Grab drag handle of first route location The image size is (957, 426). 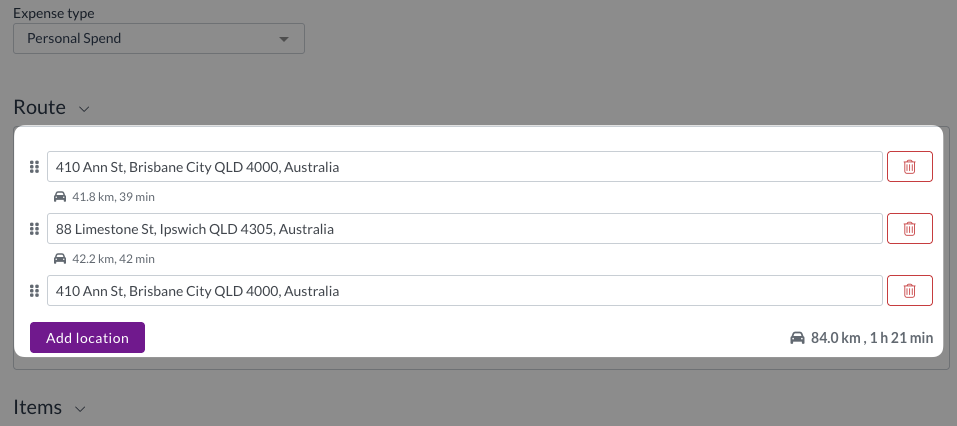pyautogui.click(x=34, y=167)
